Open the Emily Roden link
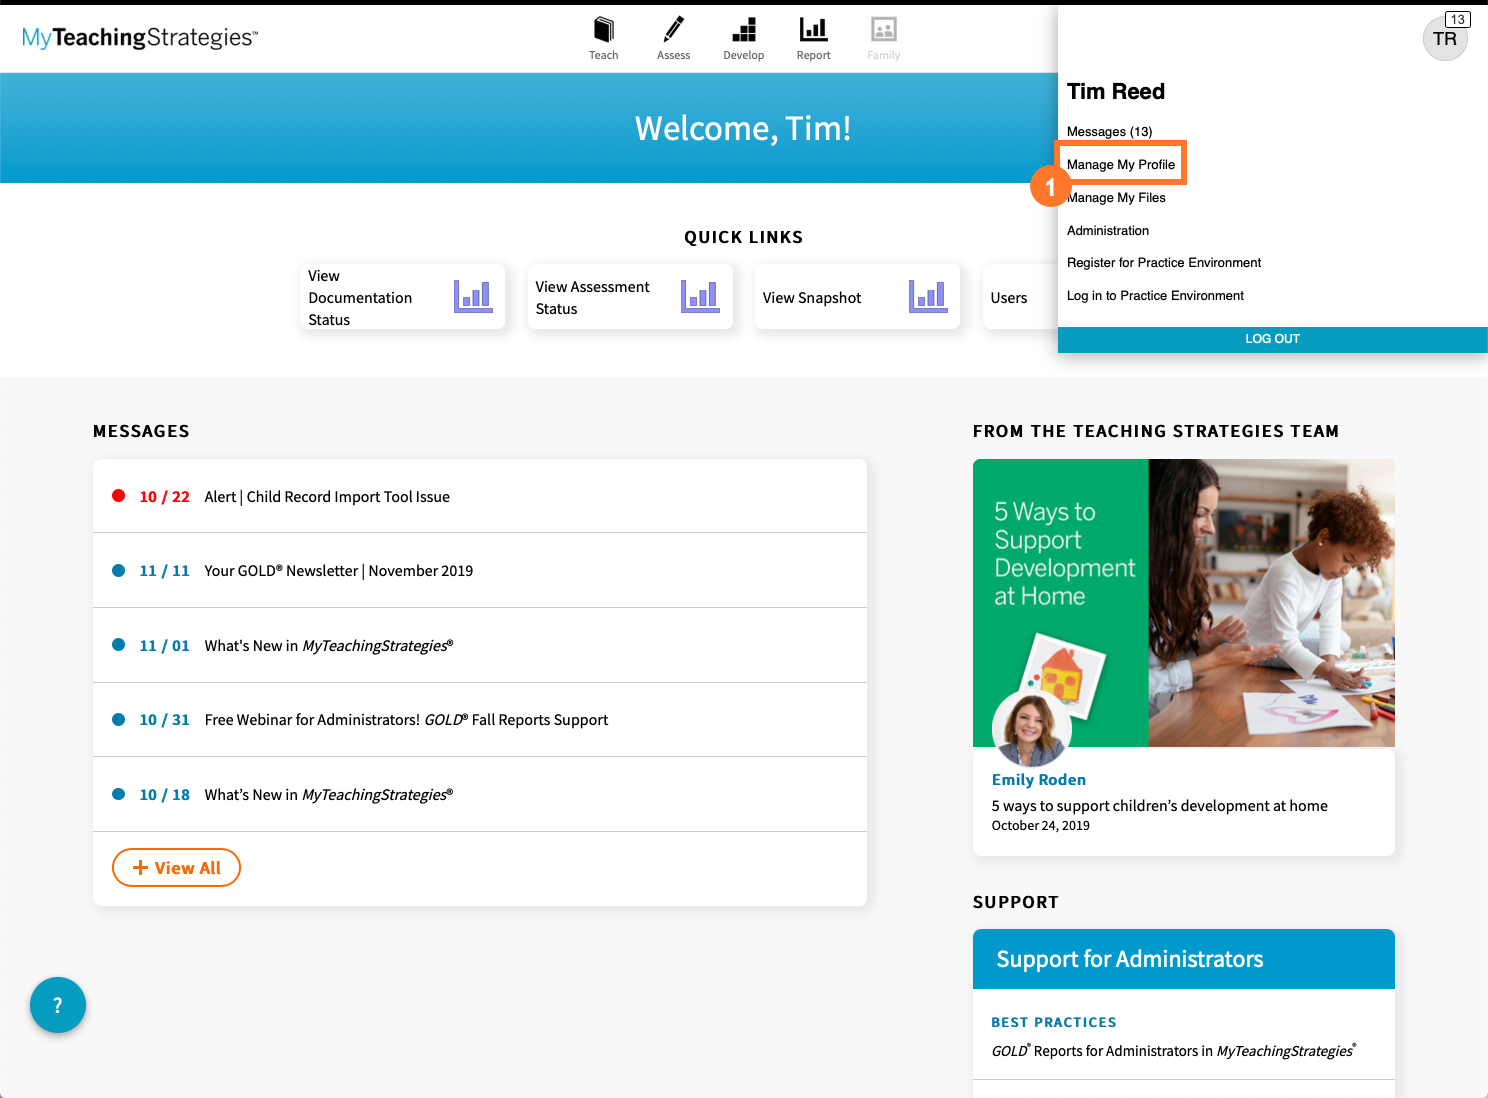The height and width of the screenshot is (1098, 1488). [x=1038, y=779]
